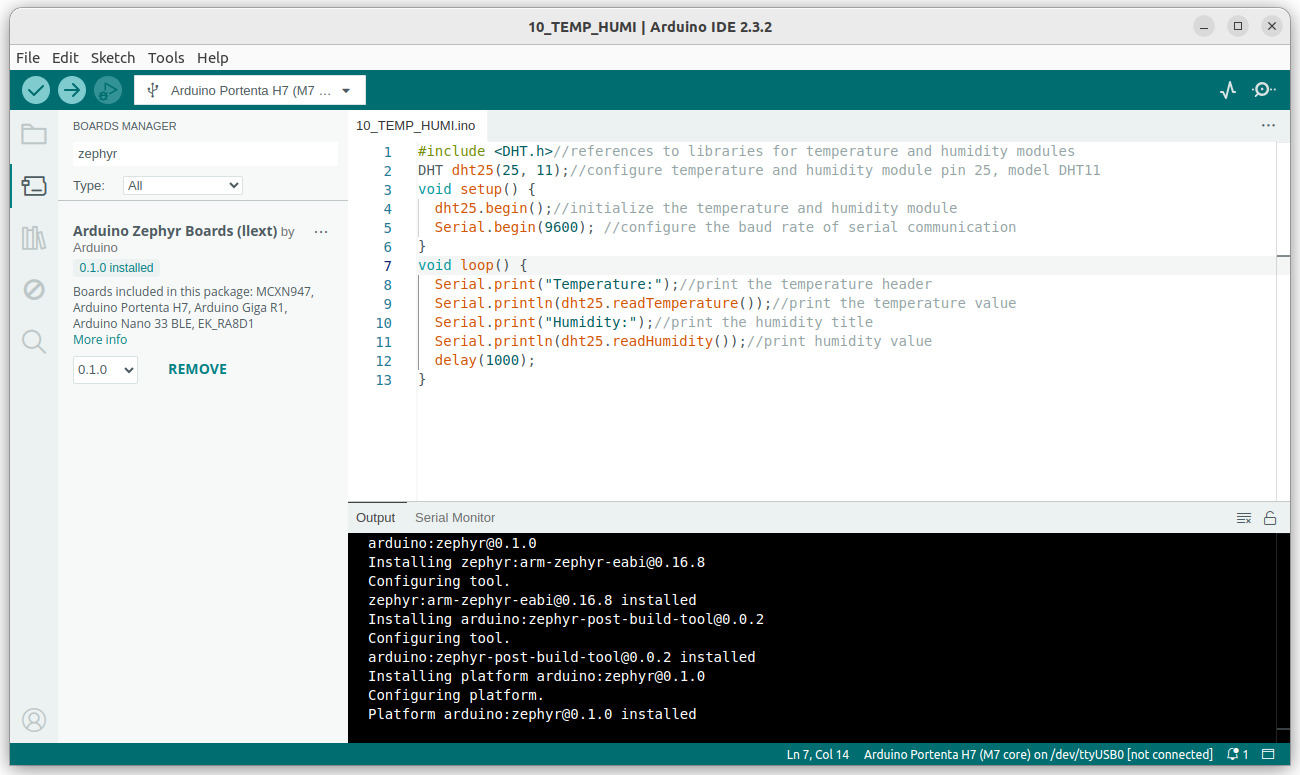Screen dimensions: 1300x775
Task: Click the Upload arrow button
Action: (x=72, y=90)
